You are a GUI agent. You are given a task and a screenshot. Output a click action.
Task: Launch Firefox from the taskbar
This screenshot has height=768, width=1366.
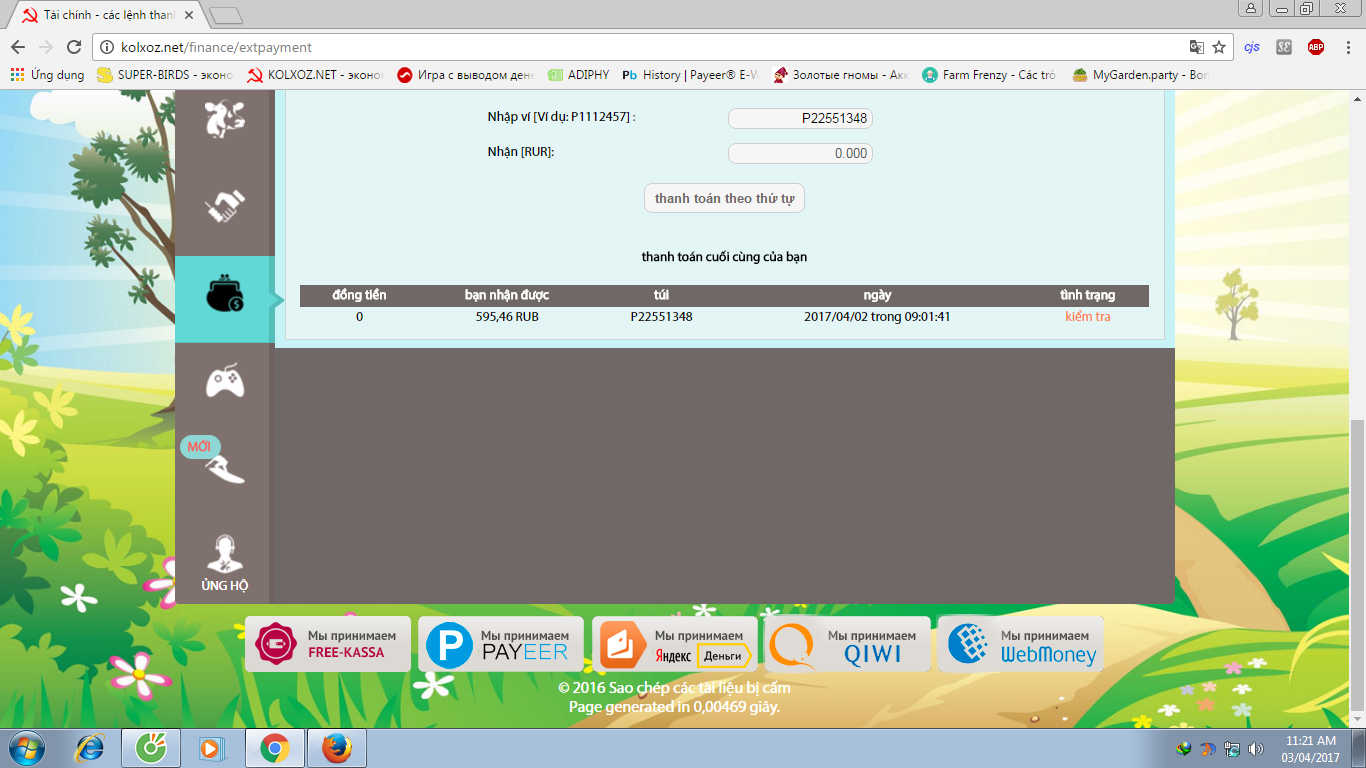point(337,748)
